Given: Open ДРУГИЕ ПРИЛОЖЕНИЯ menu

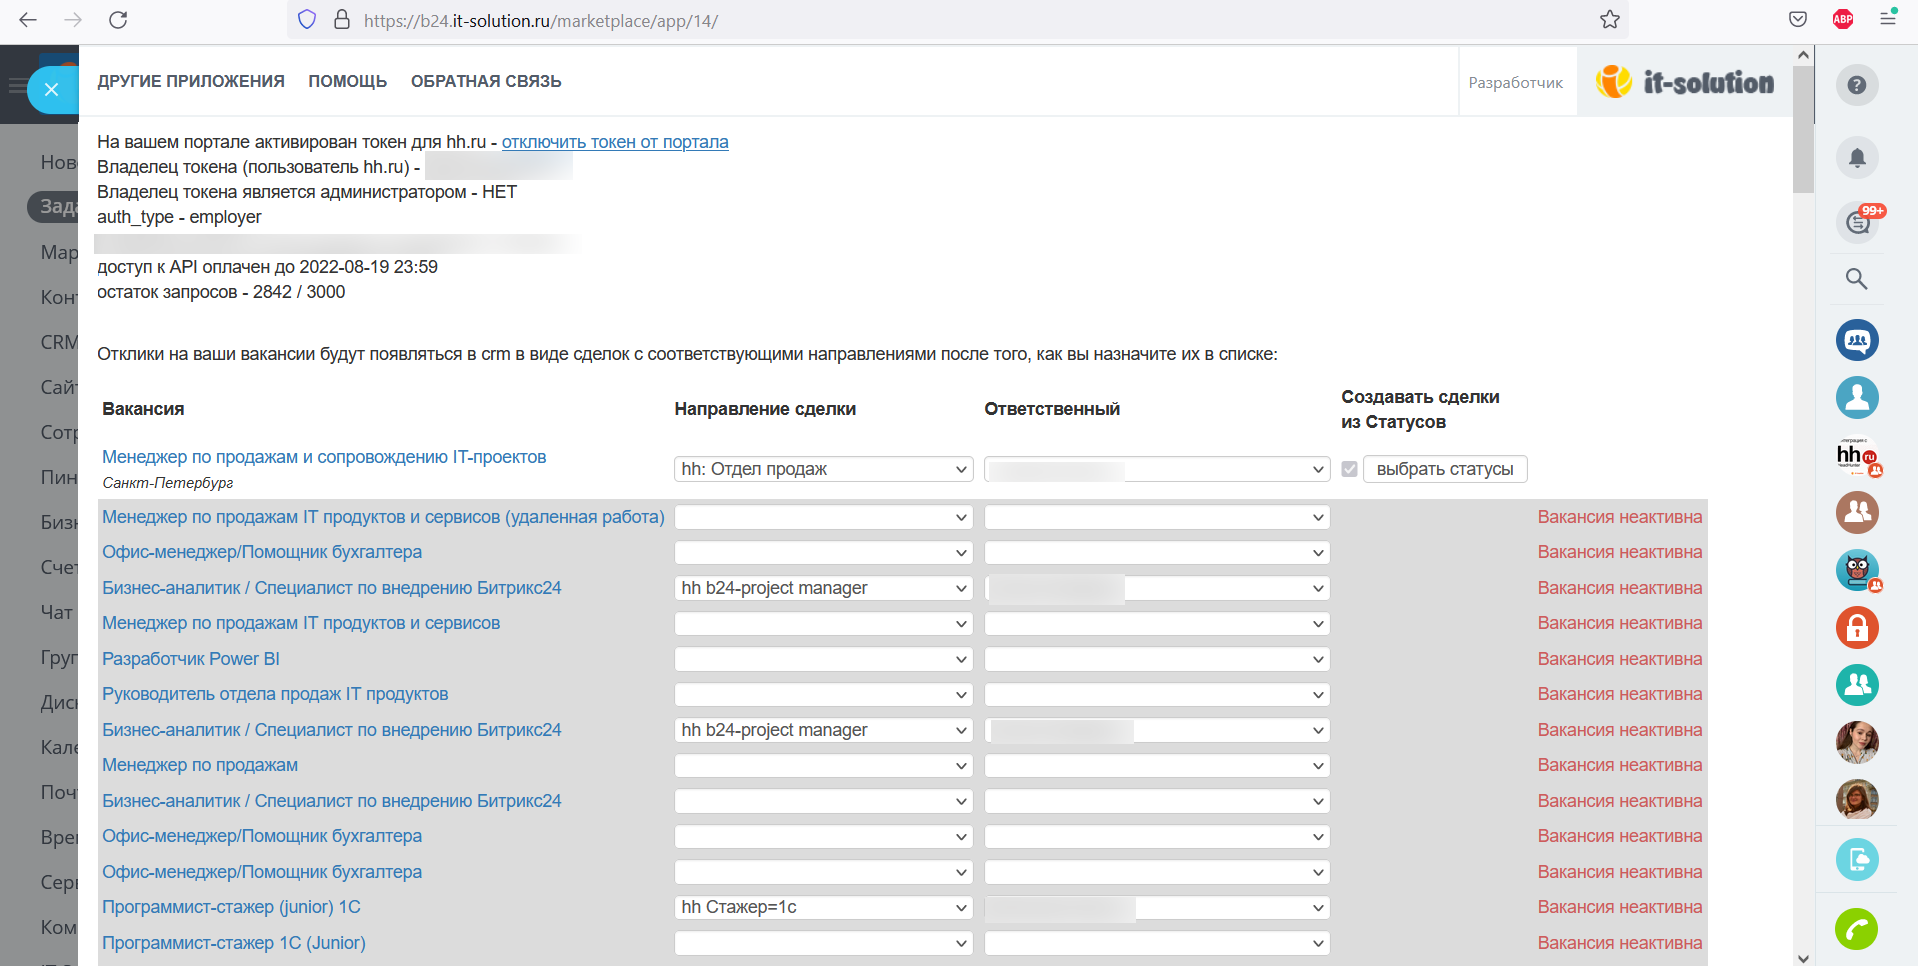Looking at the screenshot, I should tap(191, 81).
